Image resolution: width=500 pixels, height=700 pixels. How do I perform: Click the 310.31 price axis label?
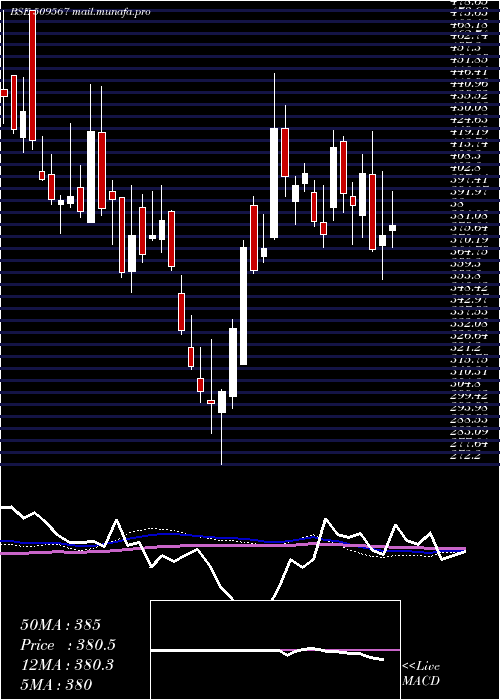tap(469, 372)
